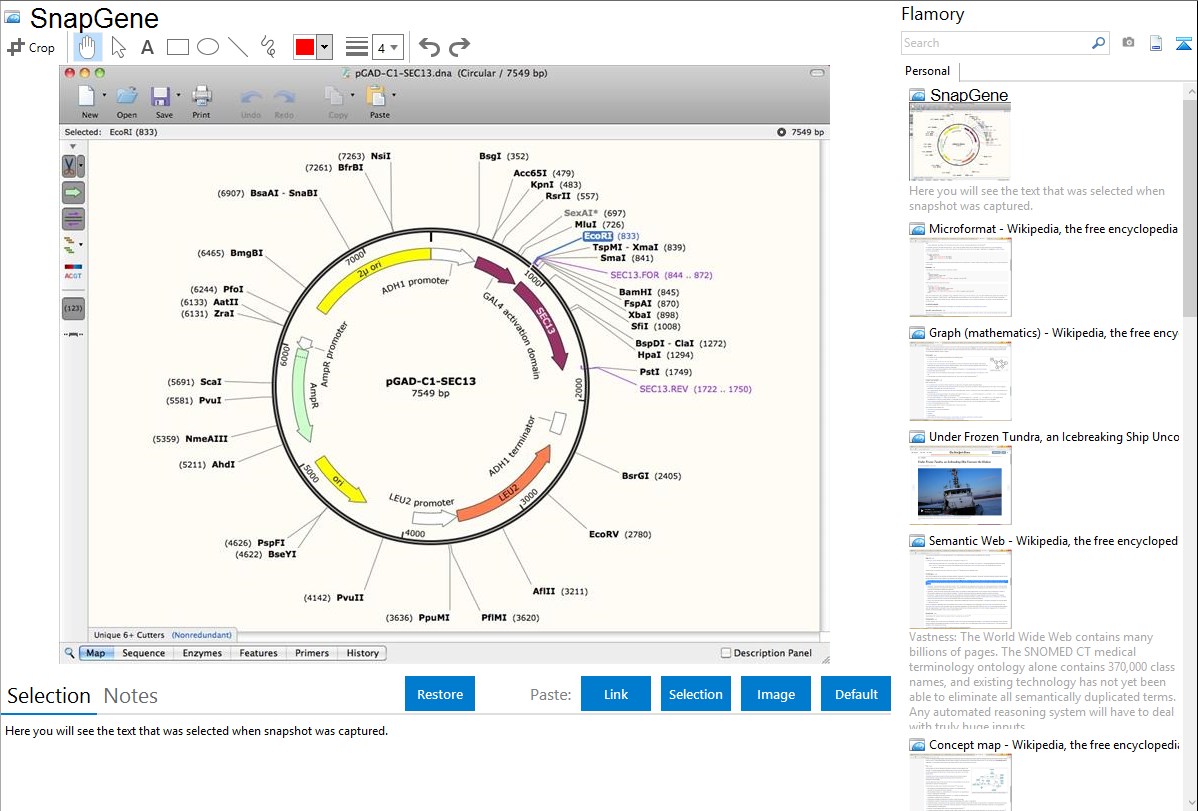
Task: Click the Copy icon in SnapGene toolbar
Action: coord(334,96)
